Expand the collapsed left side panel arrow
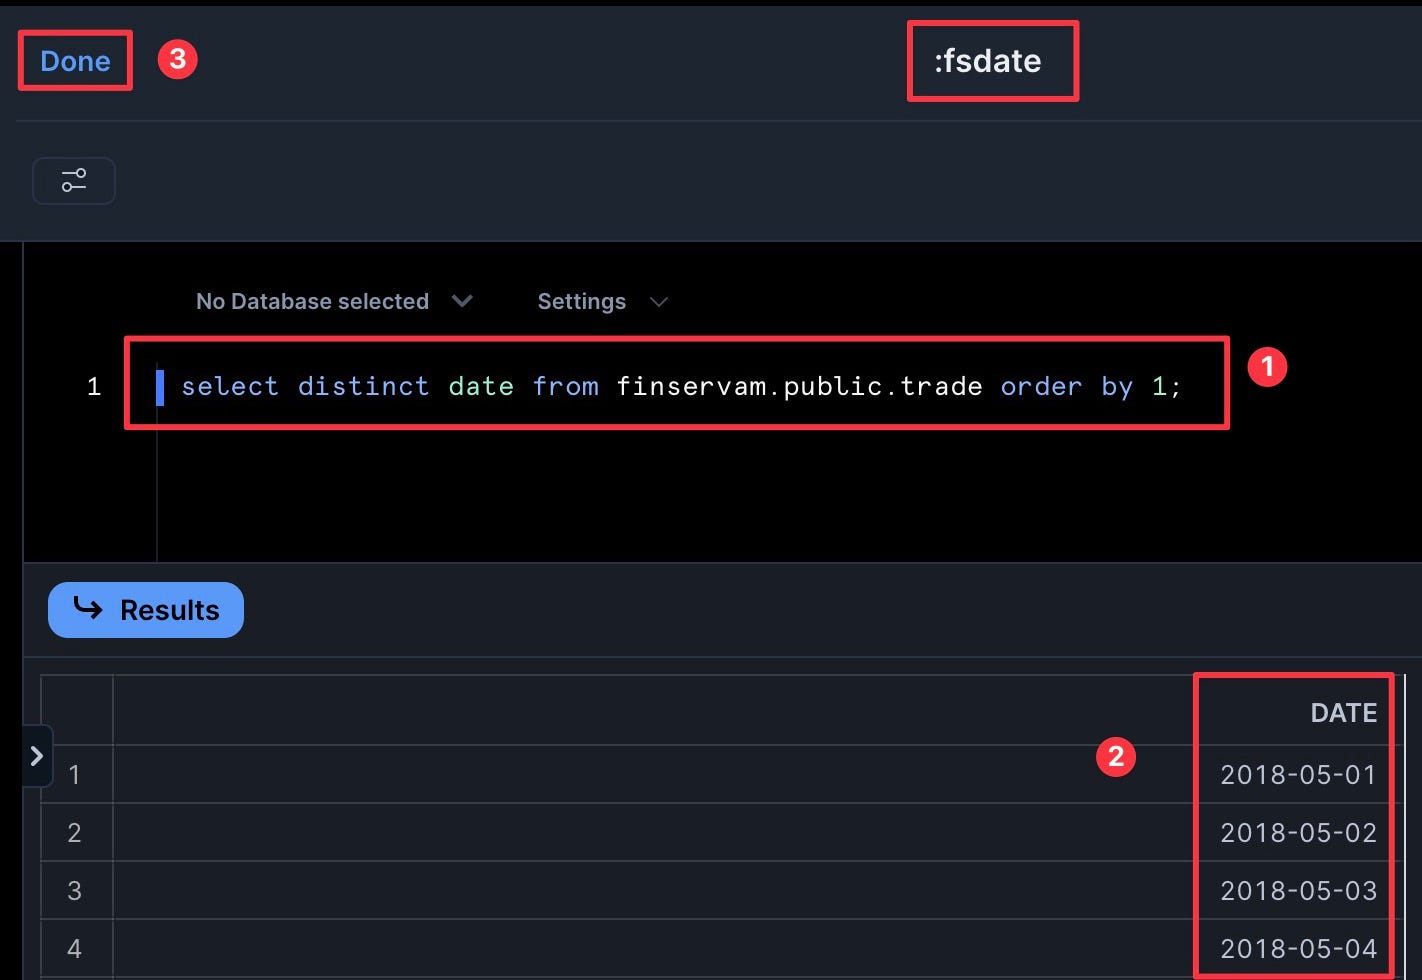The image size is (1422, 980). (37, 756)
